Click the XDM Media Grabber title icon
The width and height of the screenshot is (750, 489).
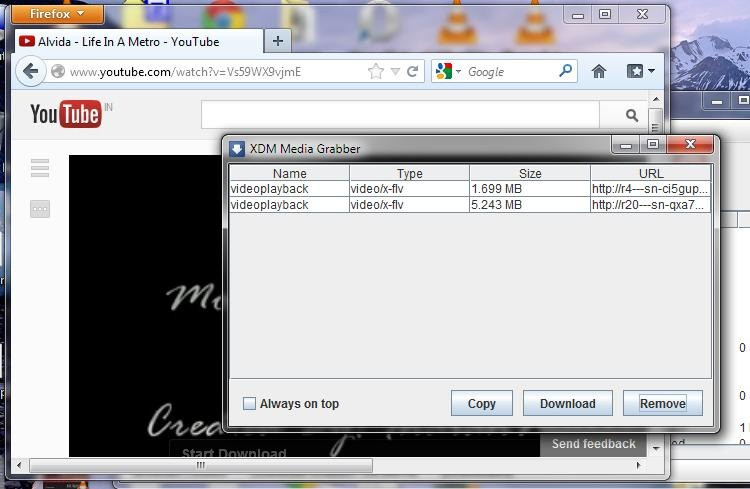tap(237, 149)
